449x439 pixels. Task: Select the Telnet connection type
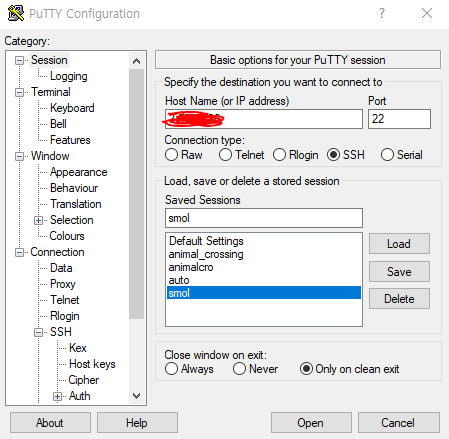(225, 155)
